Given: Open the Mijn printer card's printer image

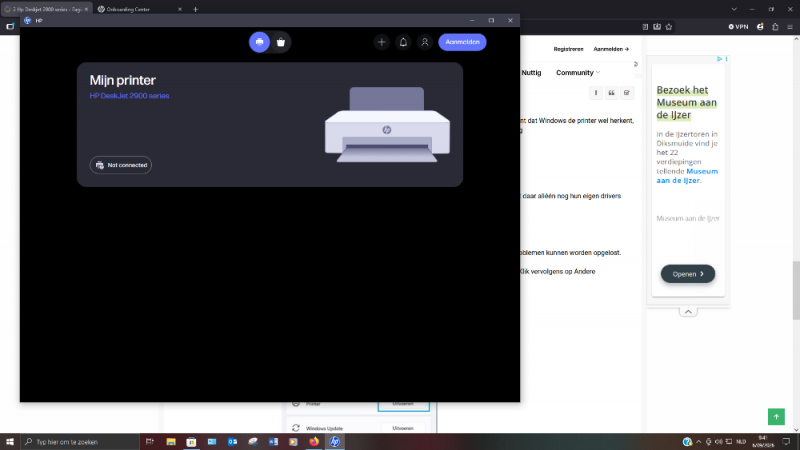Looking at the screenshot, I should click(387, 124).
